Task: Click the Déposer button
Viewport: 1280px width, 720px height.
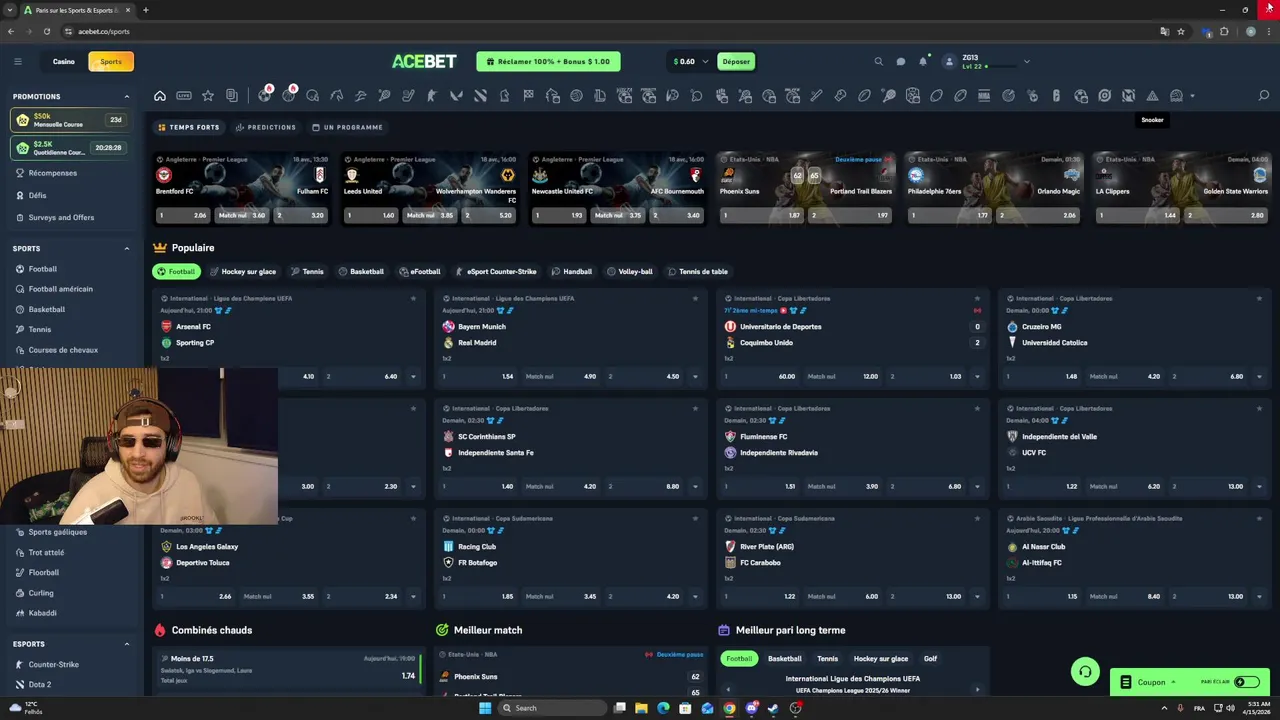Action: (736, 61)
